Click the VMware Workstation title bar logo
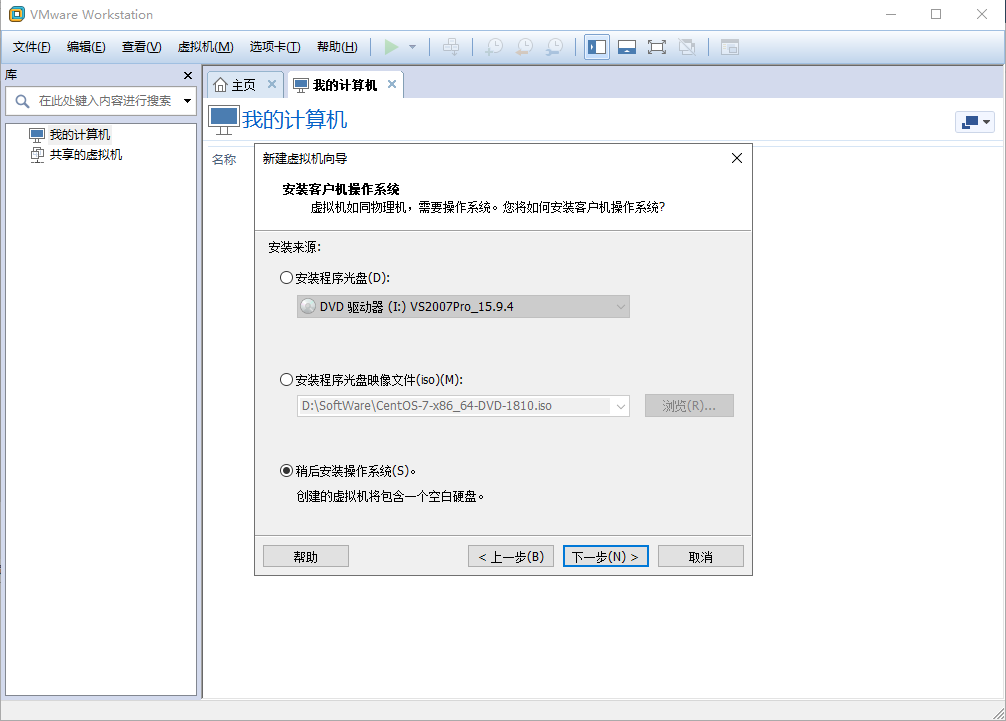The width and height of the screenshot is (1006, 721). click(16, 14)
